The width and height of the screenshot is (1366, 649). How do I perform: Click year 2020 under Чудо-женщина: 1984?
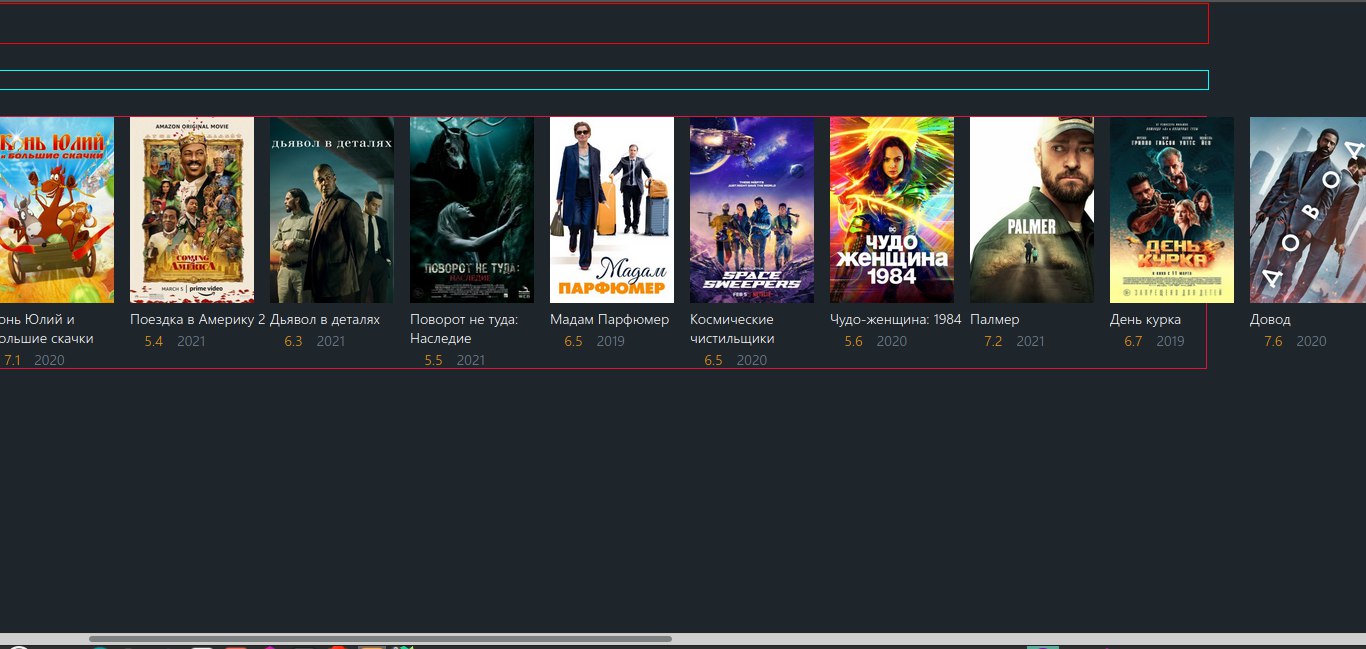pyautogui.click(x=892, y=342)
